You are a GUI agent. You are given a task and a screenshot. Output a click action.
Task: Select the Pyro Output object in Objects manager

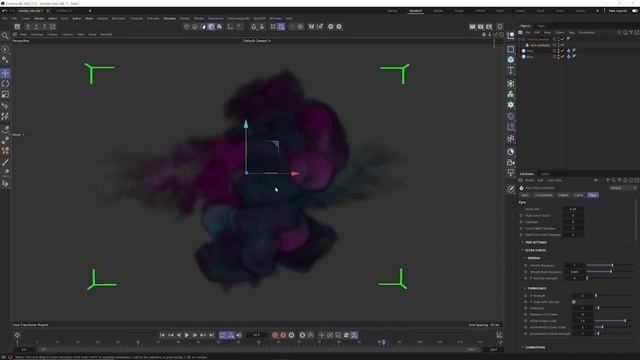[540, 45]
